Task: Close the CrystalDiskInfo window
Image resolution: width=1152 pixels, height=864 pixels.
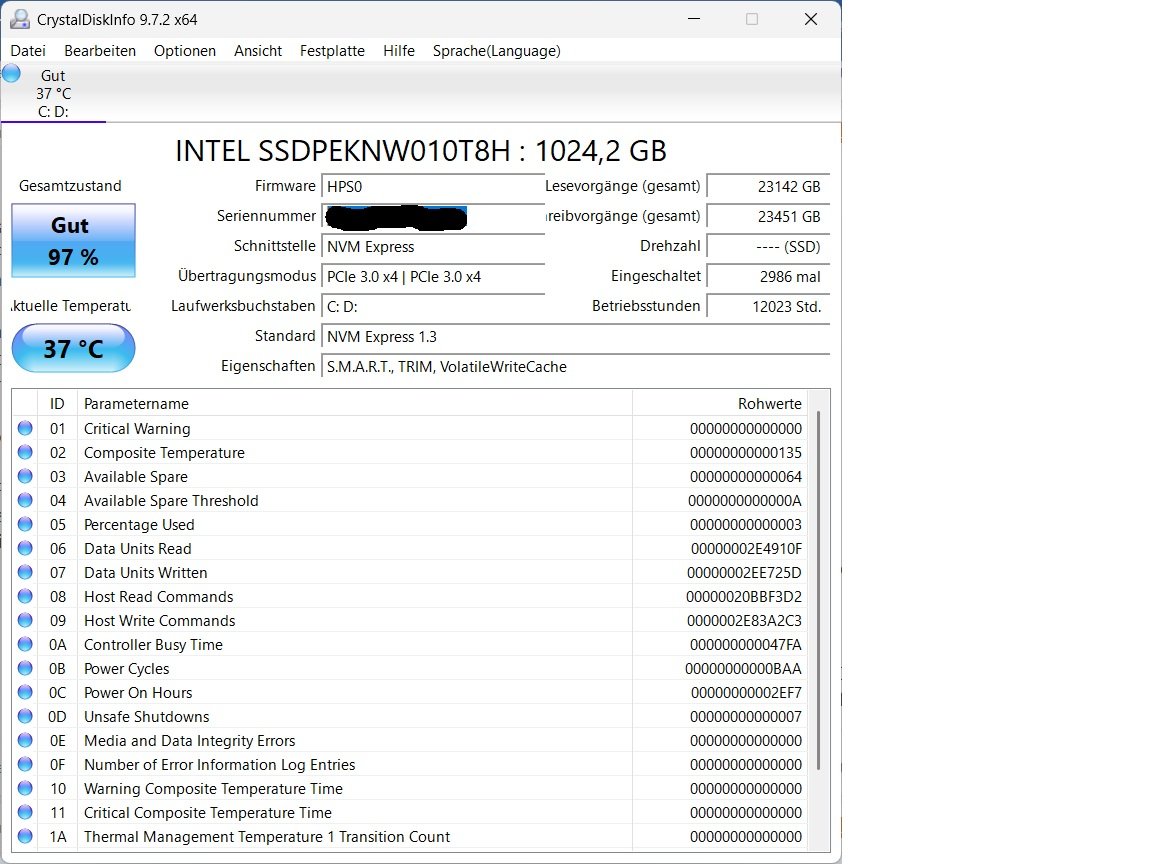Action: pos(811,19)
